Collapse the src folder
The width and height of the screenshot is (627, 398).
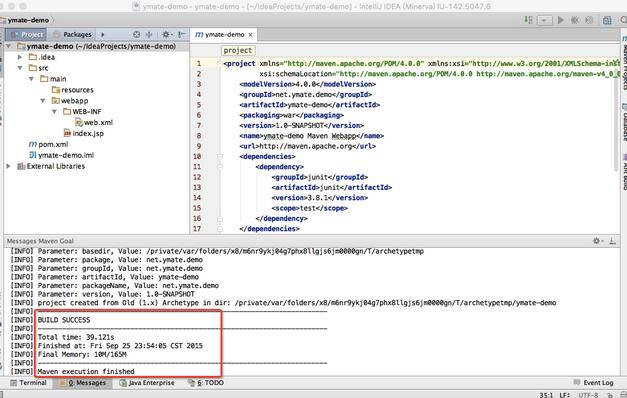coord(20,68)
